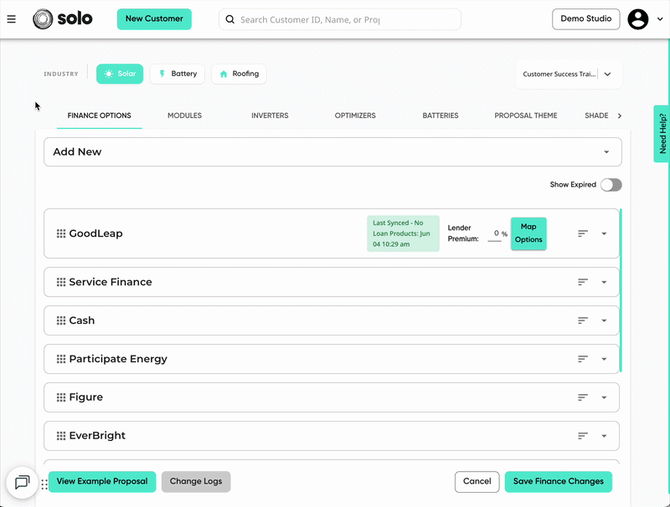
Task: Expand the Participate Energy row
Action: 604,359
